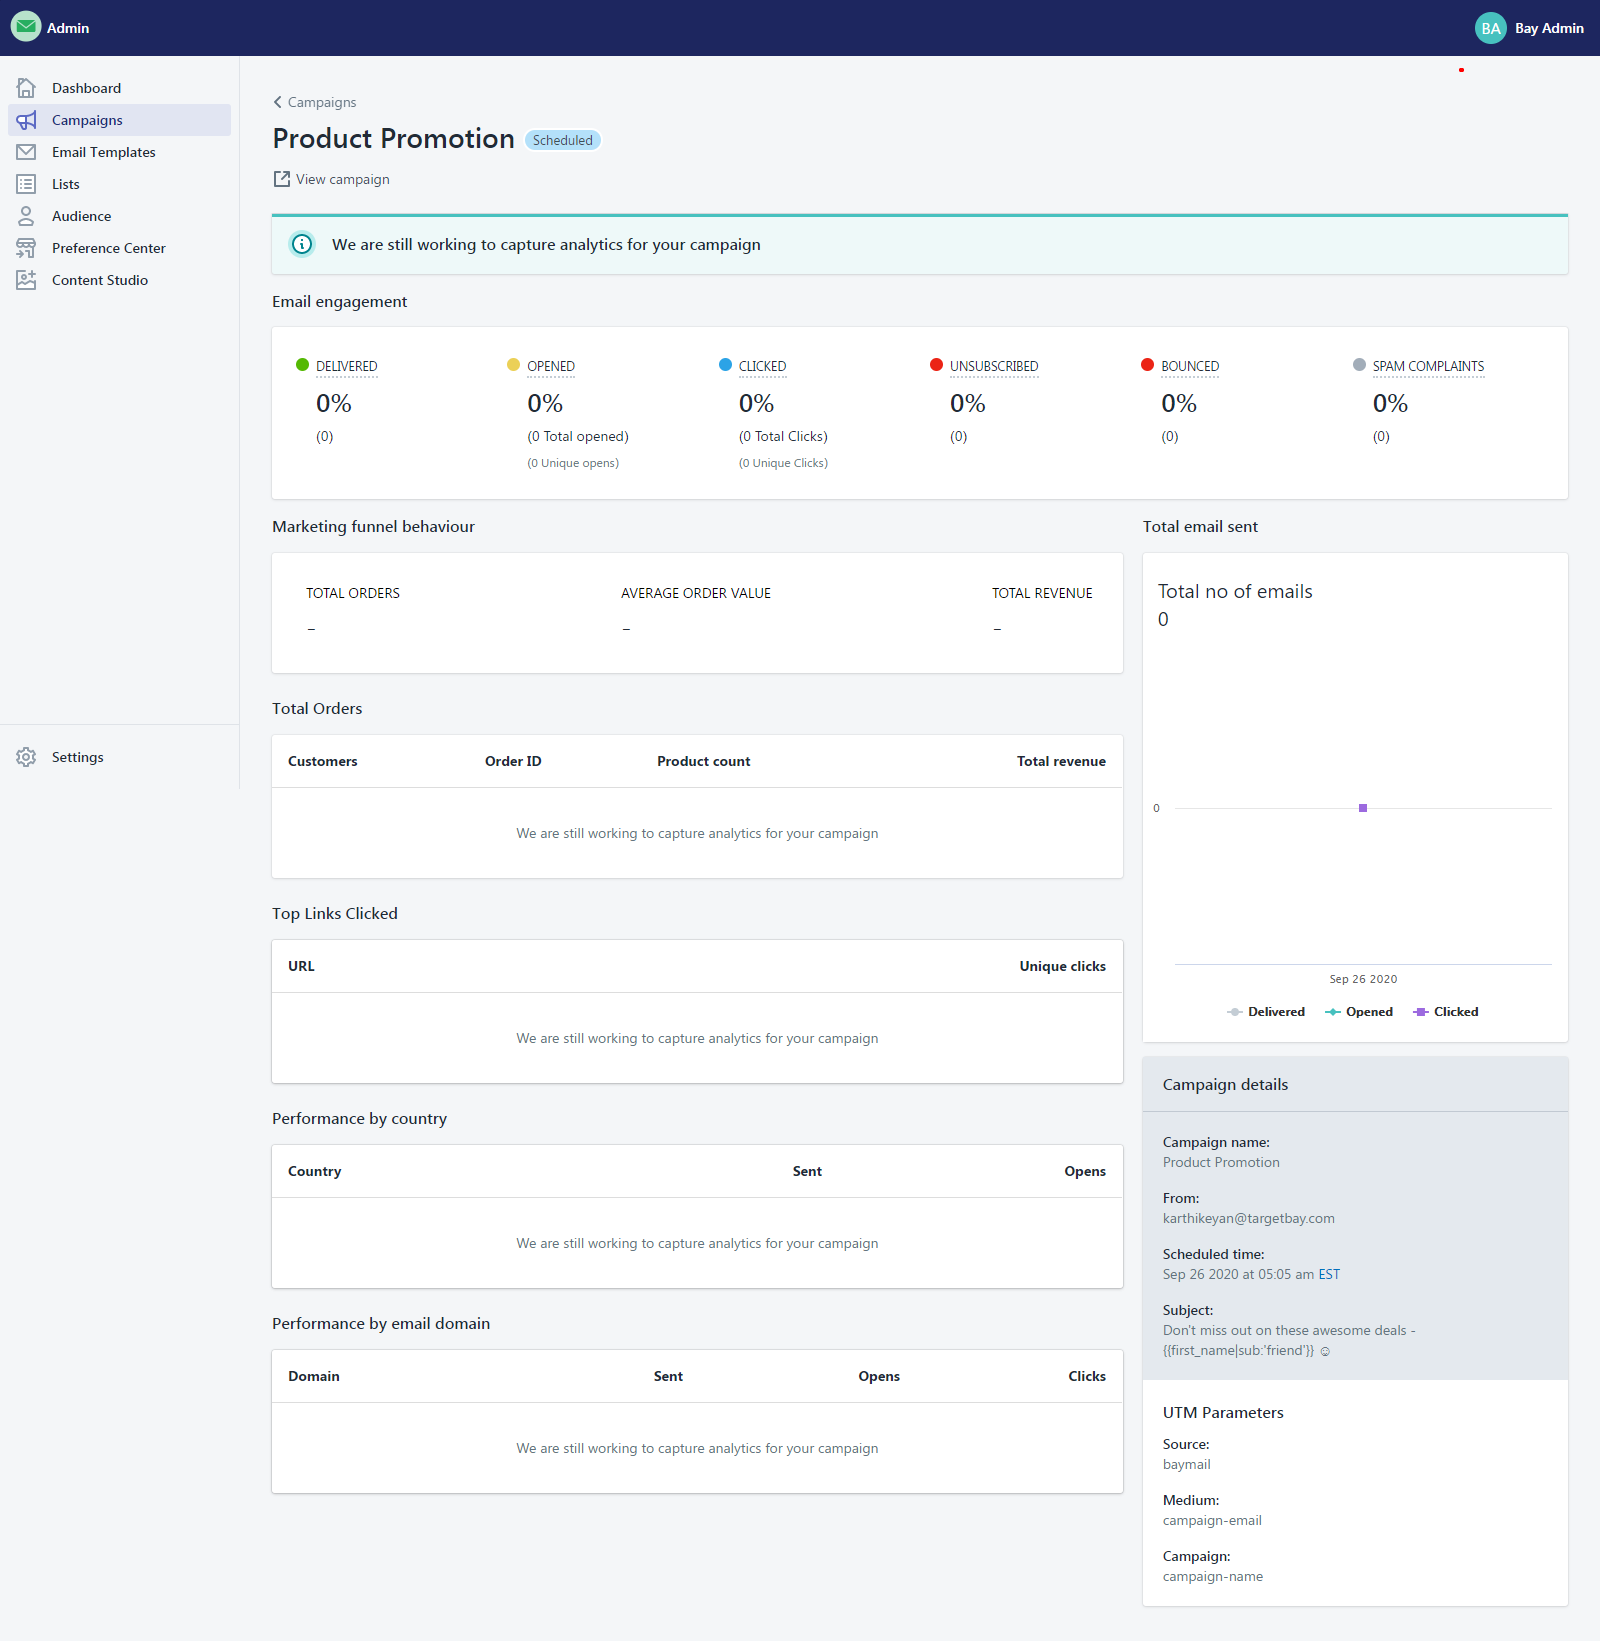Click the Audience person icon
This screenshot has height=1641, width=1600.
click(26, 216)
